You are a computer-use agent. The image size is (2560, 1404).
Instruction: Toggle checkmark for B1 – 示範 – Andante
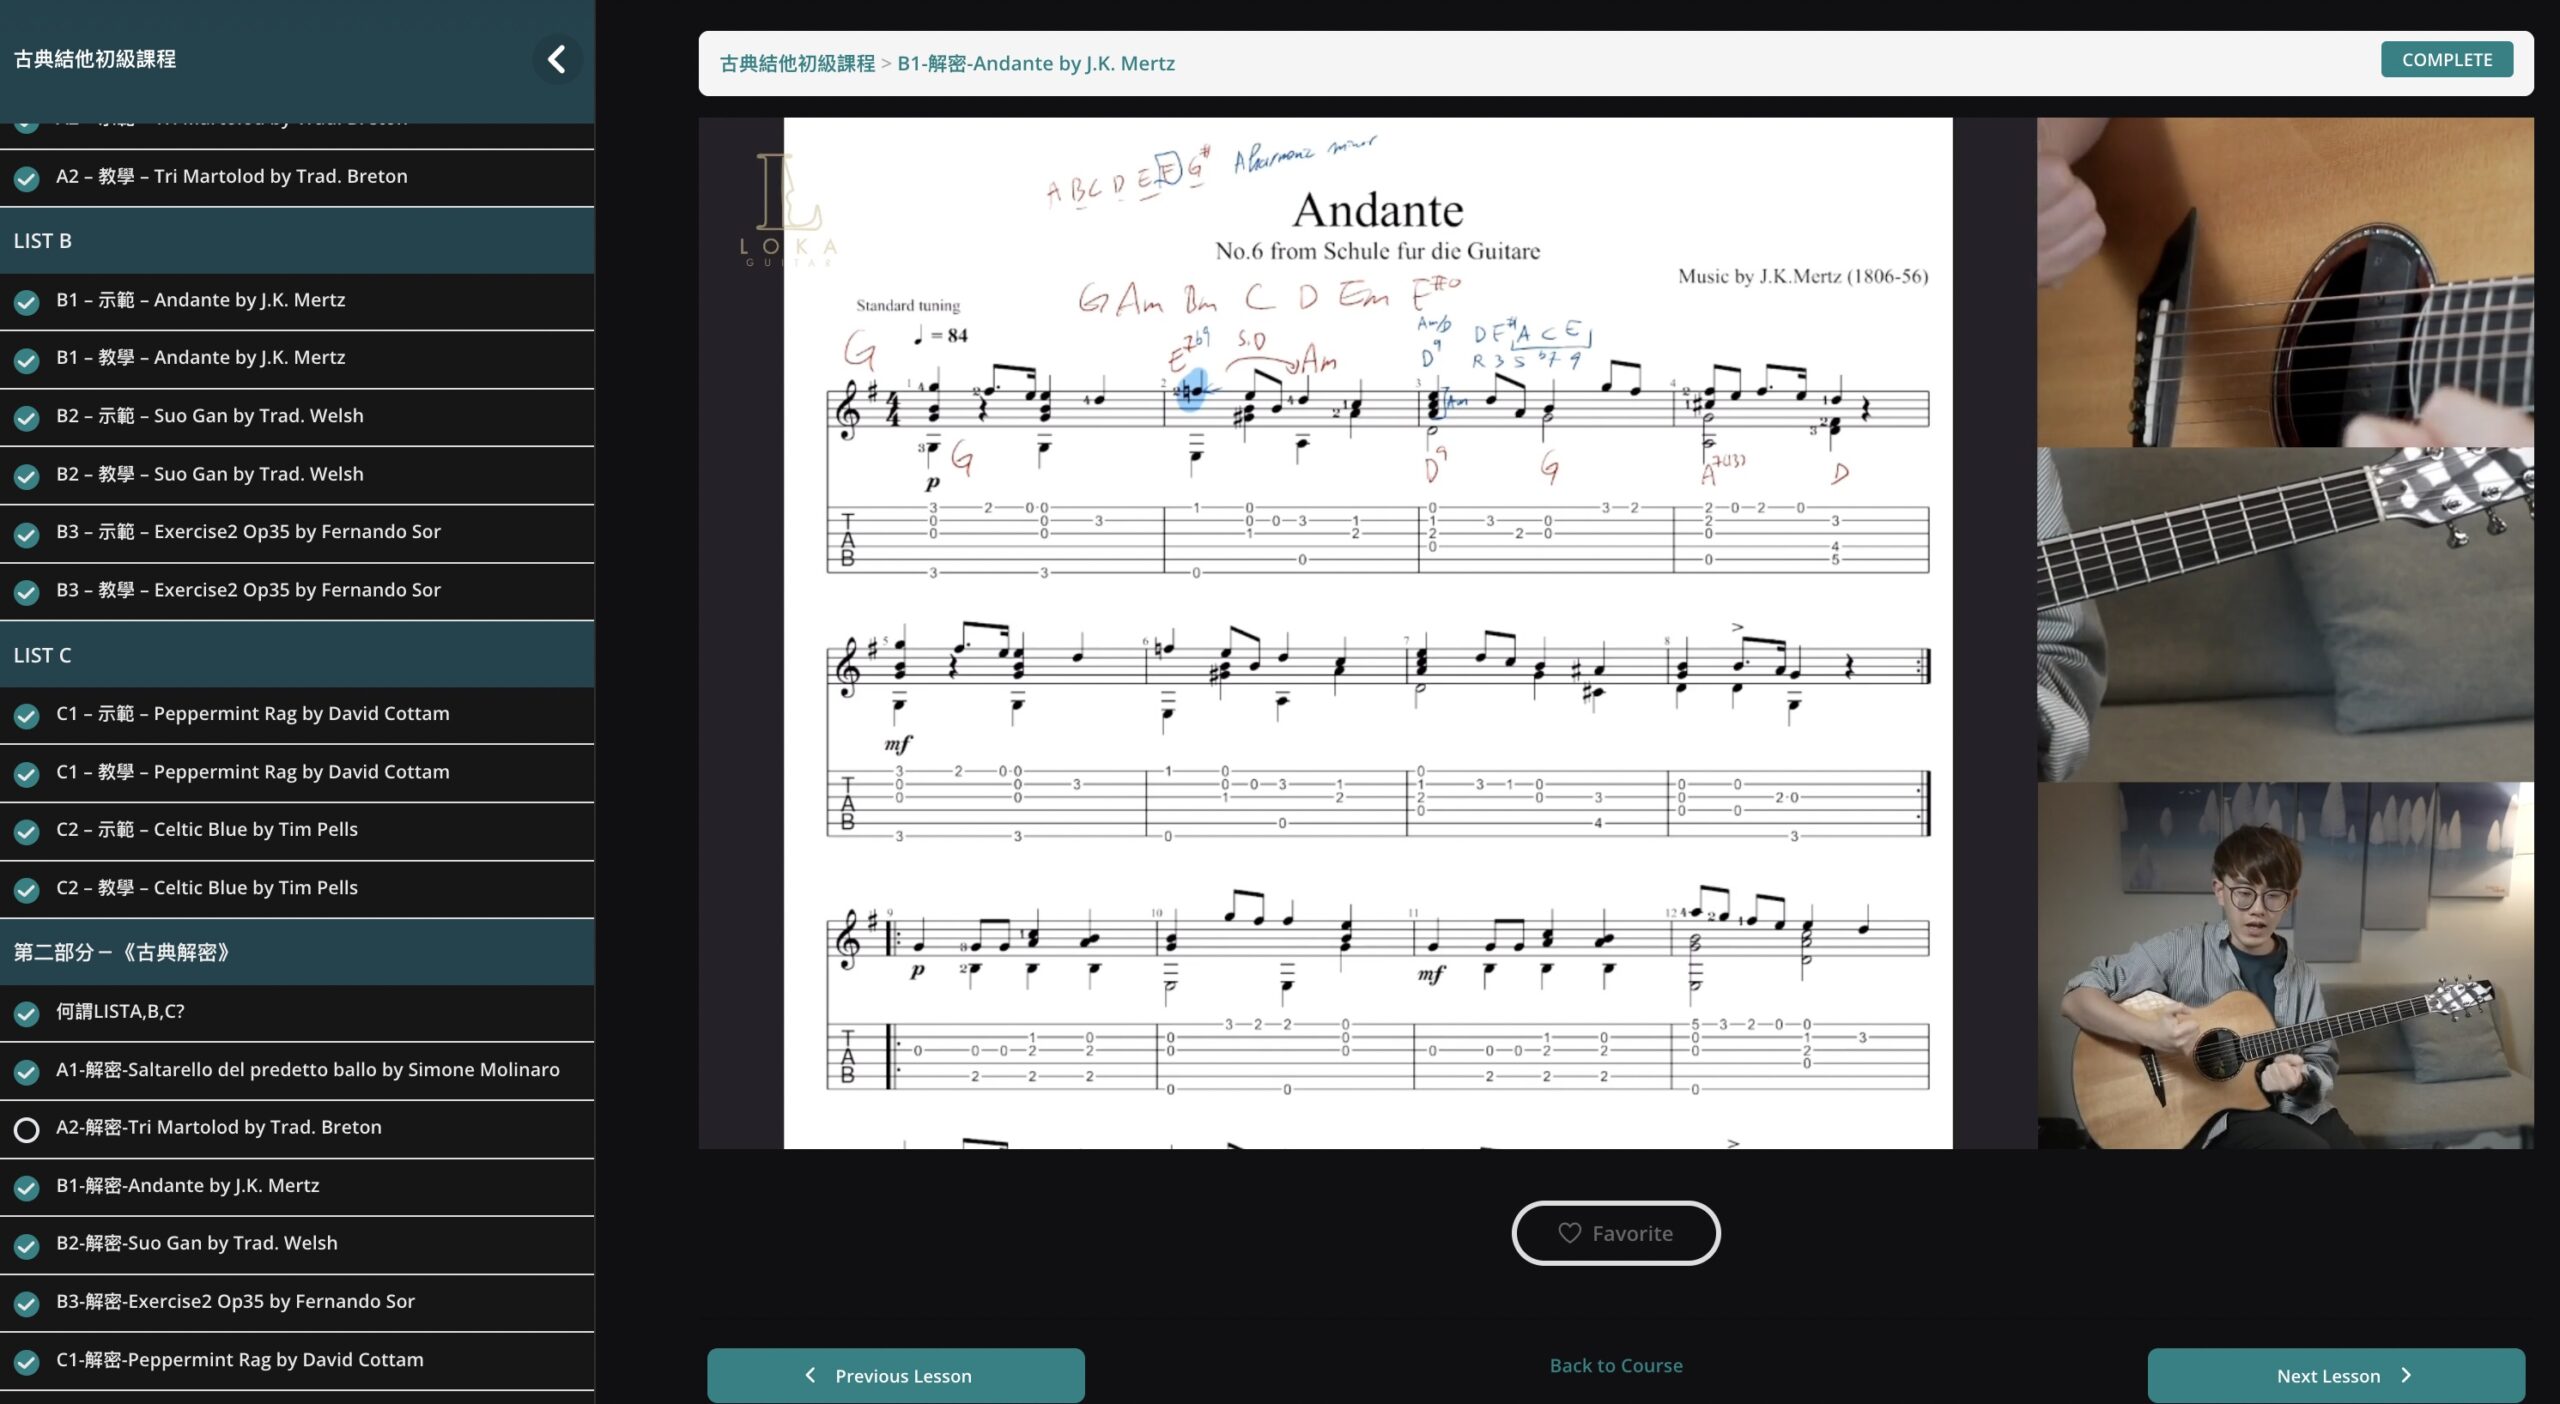(27, 301)
